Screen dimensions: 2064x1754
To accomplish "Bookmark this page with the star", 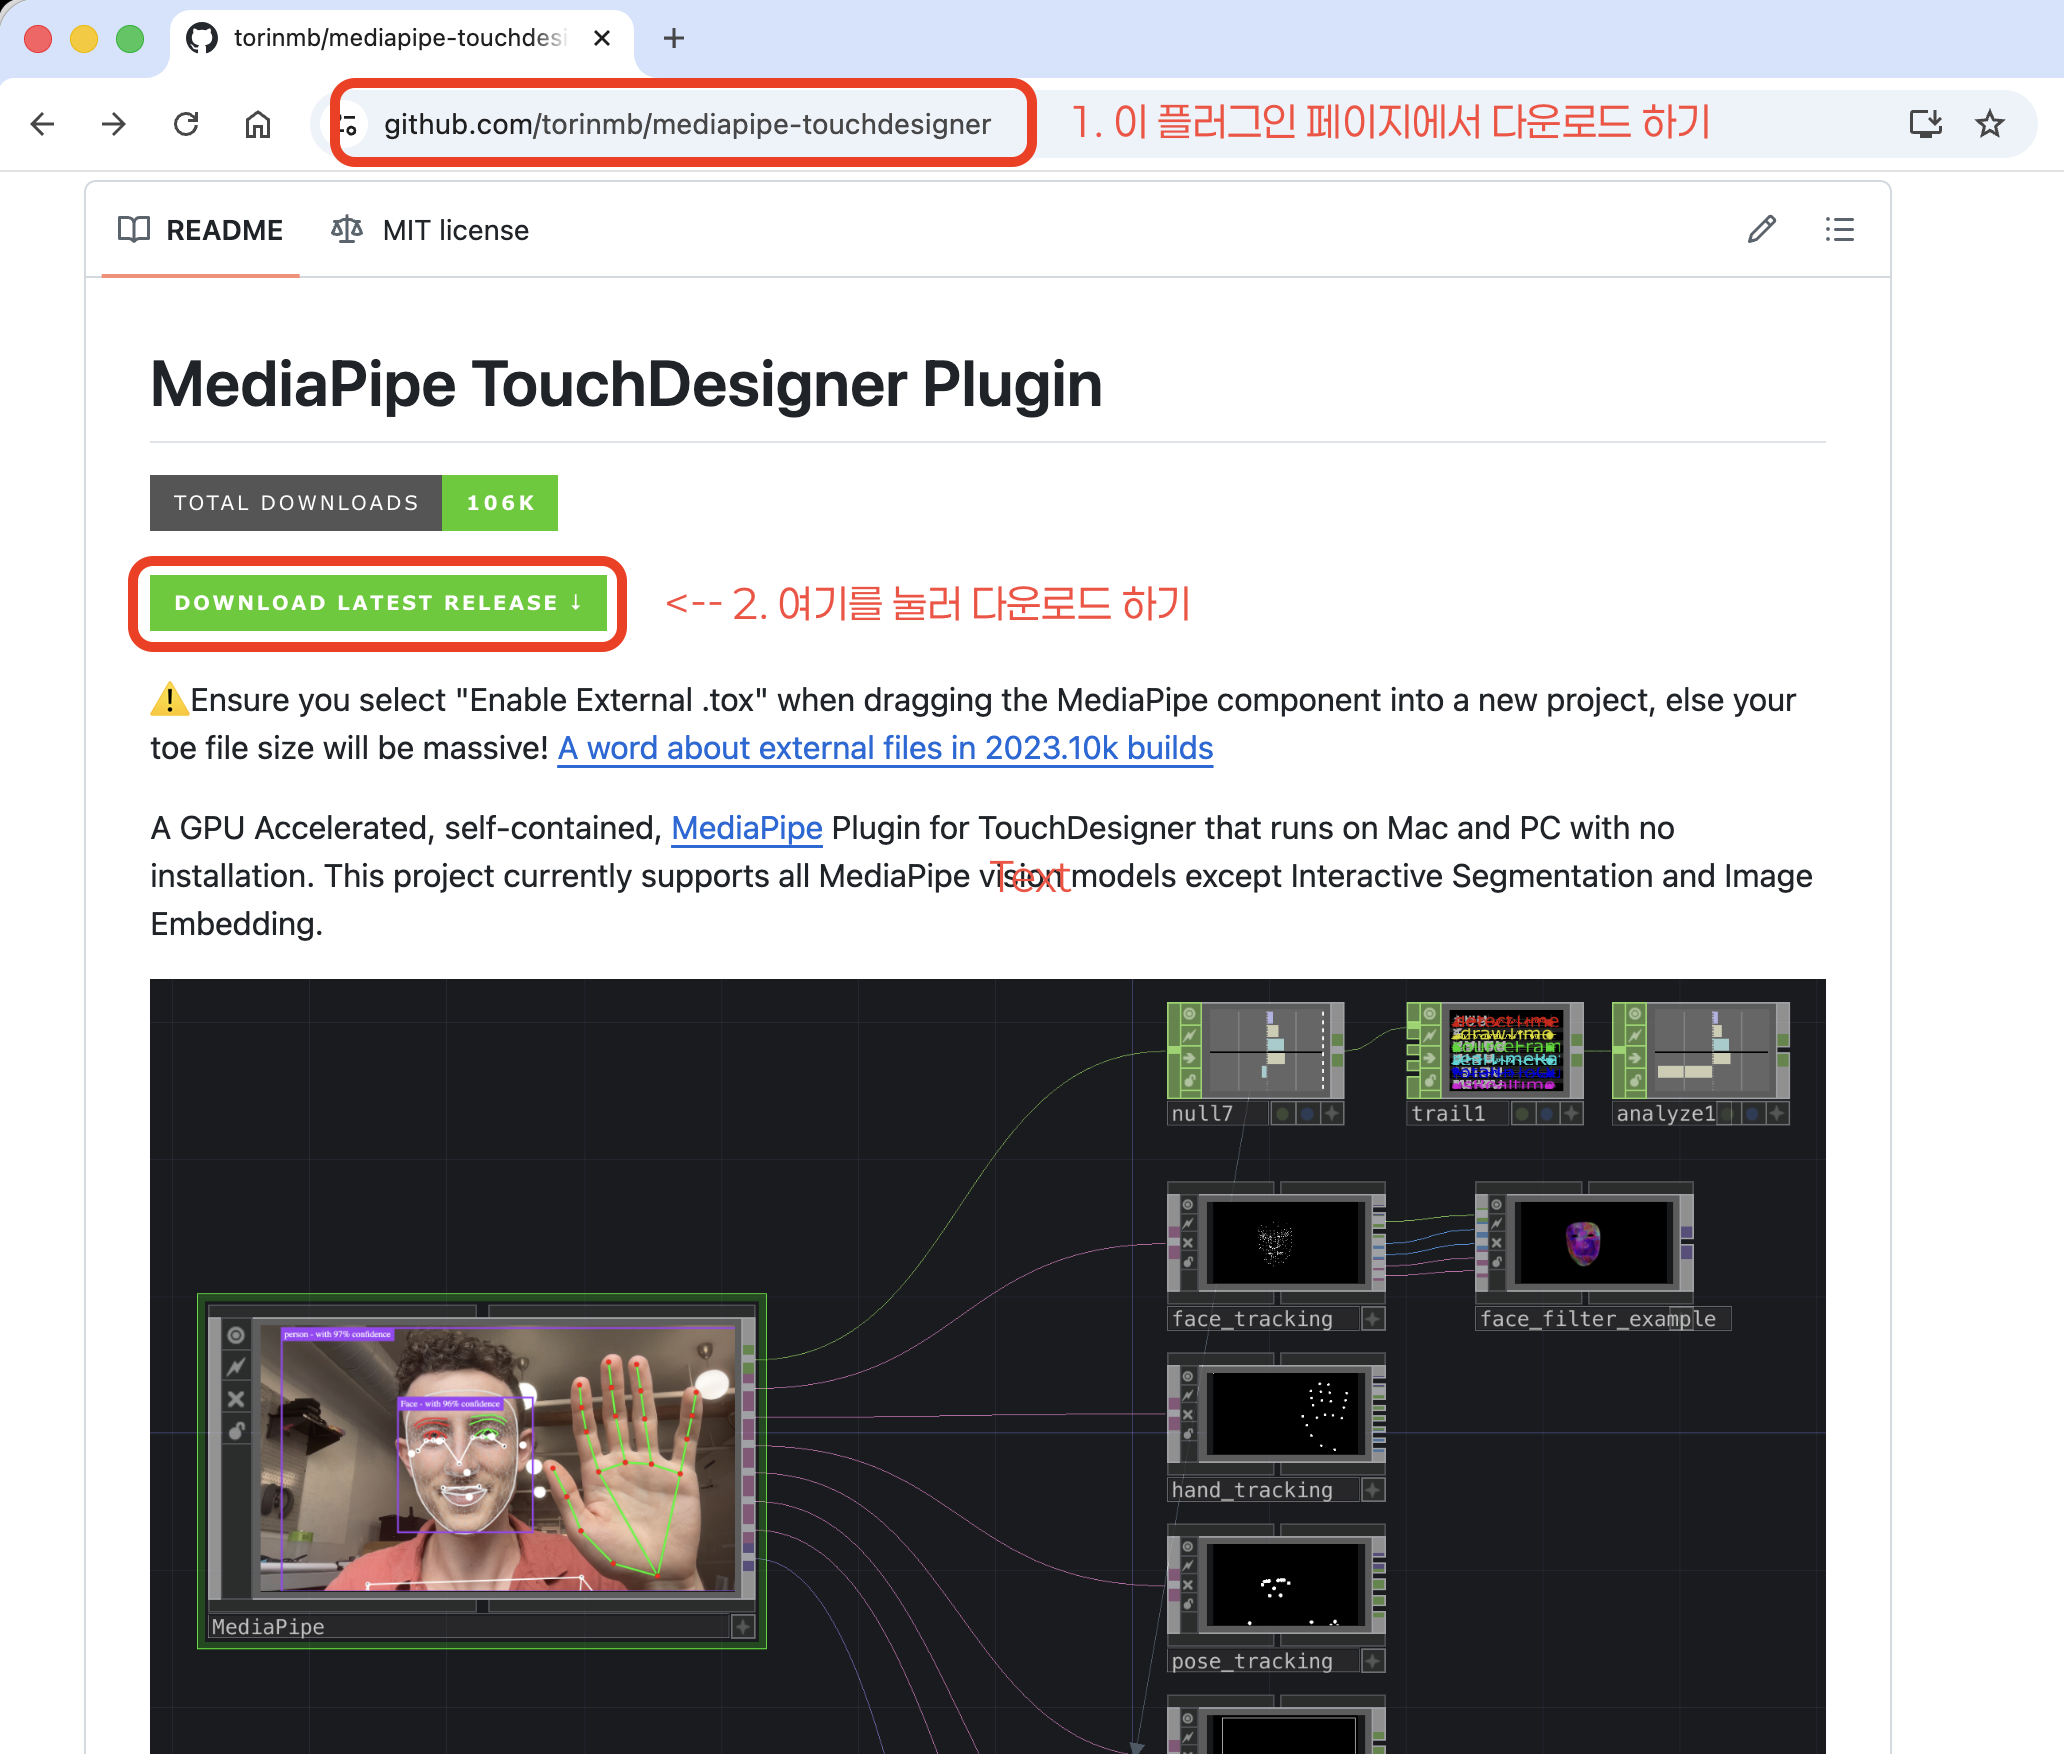I will pyautogui.click(x=1990, y=124).
